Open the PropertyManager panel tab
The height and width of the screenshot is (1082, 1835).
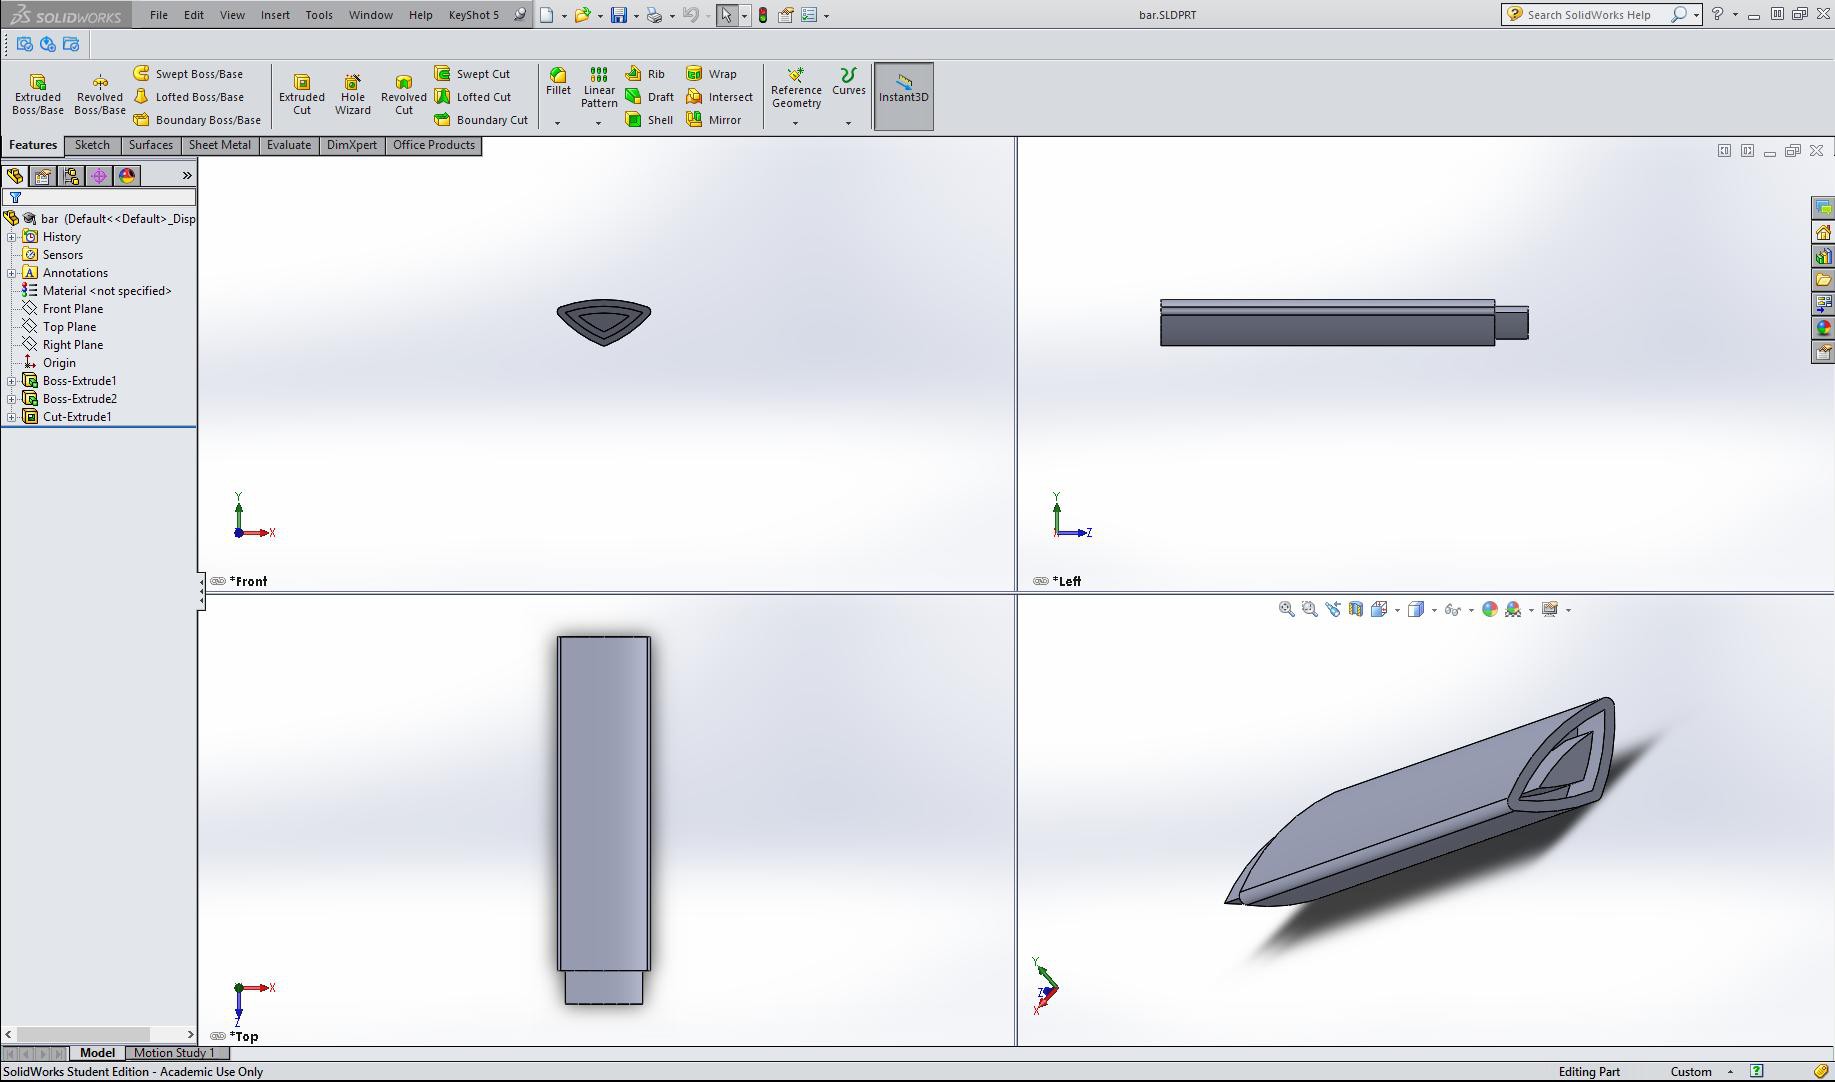(43, 176)
